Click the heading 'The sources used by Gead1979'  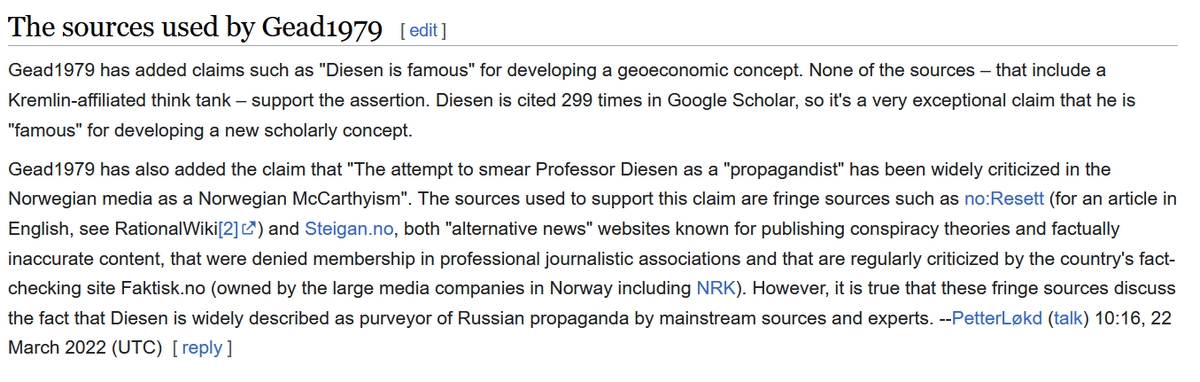[195, 29]
